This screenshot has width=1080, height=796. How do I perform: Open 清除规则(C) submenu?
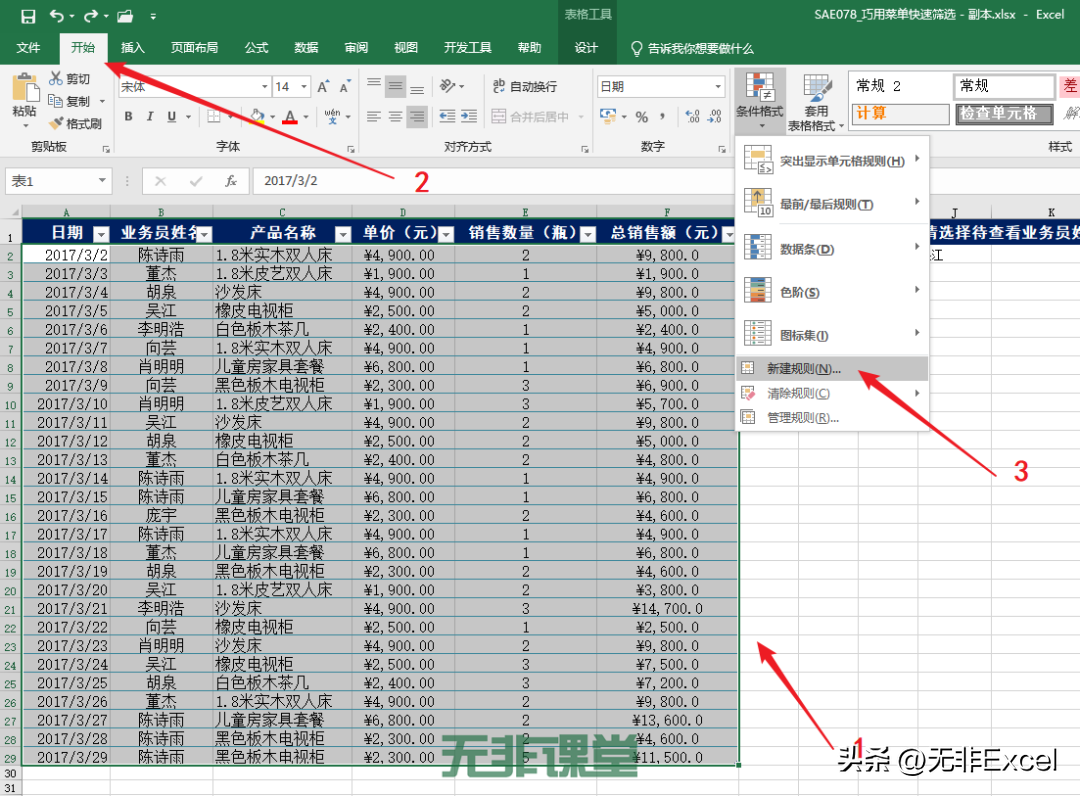tap(832, 393)
